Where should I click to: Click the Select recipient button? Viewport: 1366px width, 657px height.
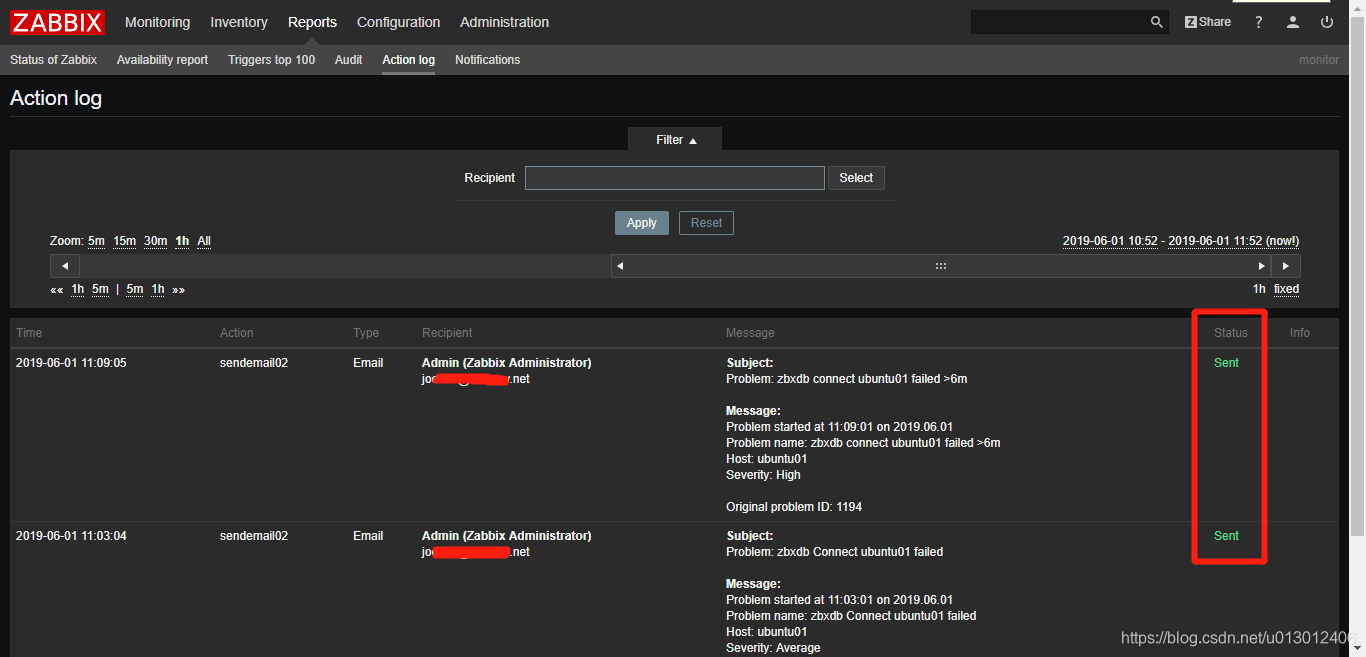(x=856, y=178)
